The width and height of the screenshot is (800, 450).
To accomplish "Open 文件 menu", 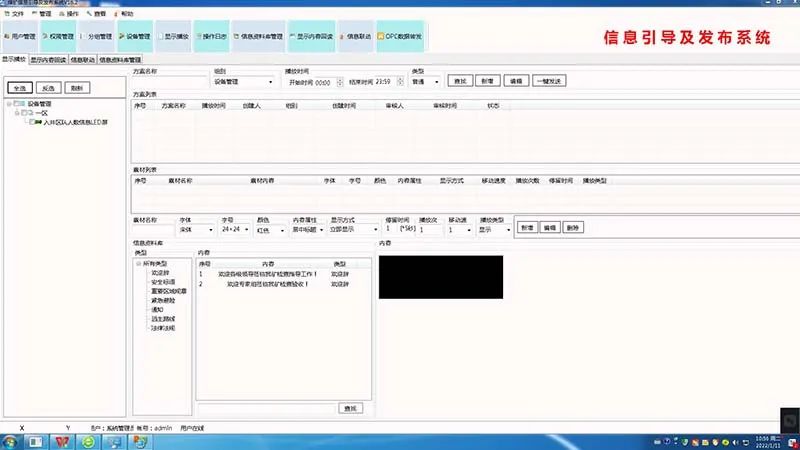I will [x=14, y=14].
